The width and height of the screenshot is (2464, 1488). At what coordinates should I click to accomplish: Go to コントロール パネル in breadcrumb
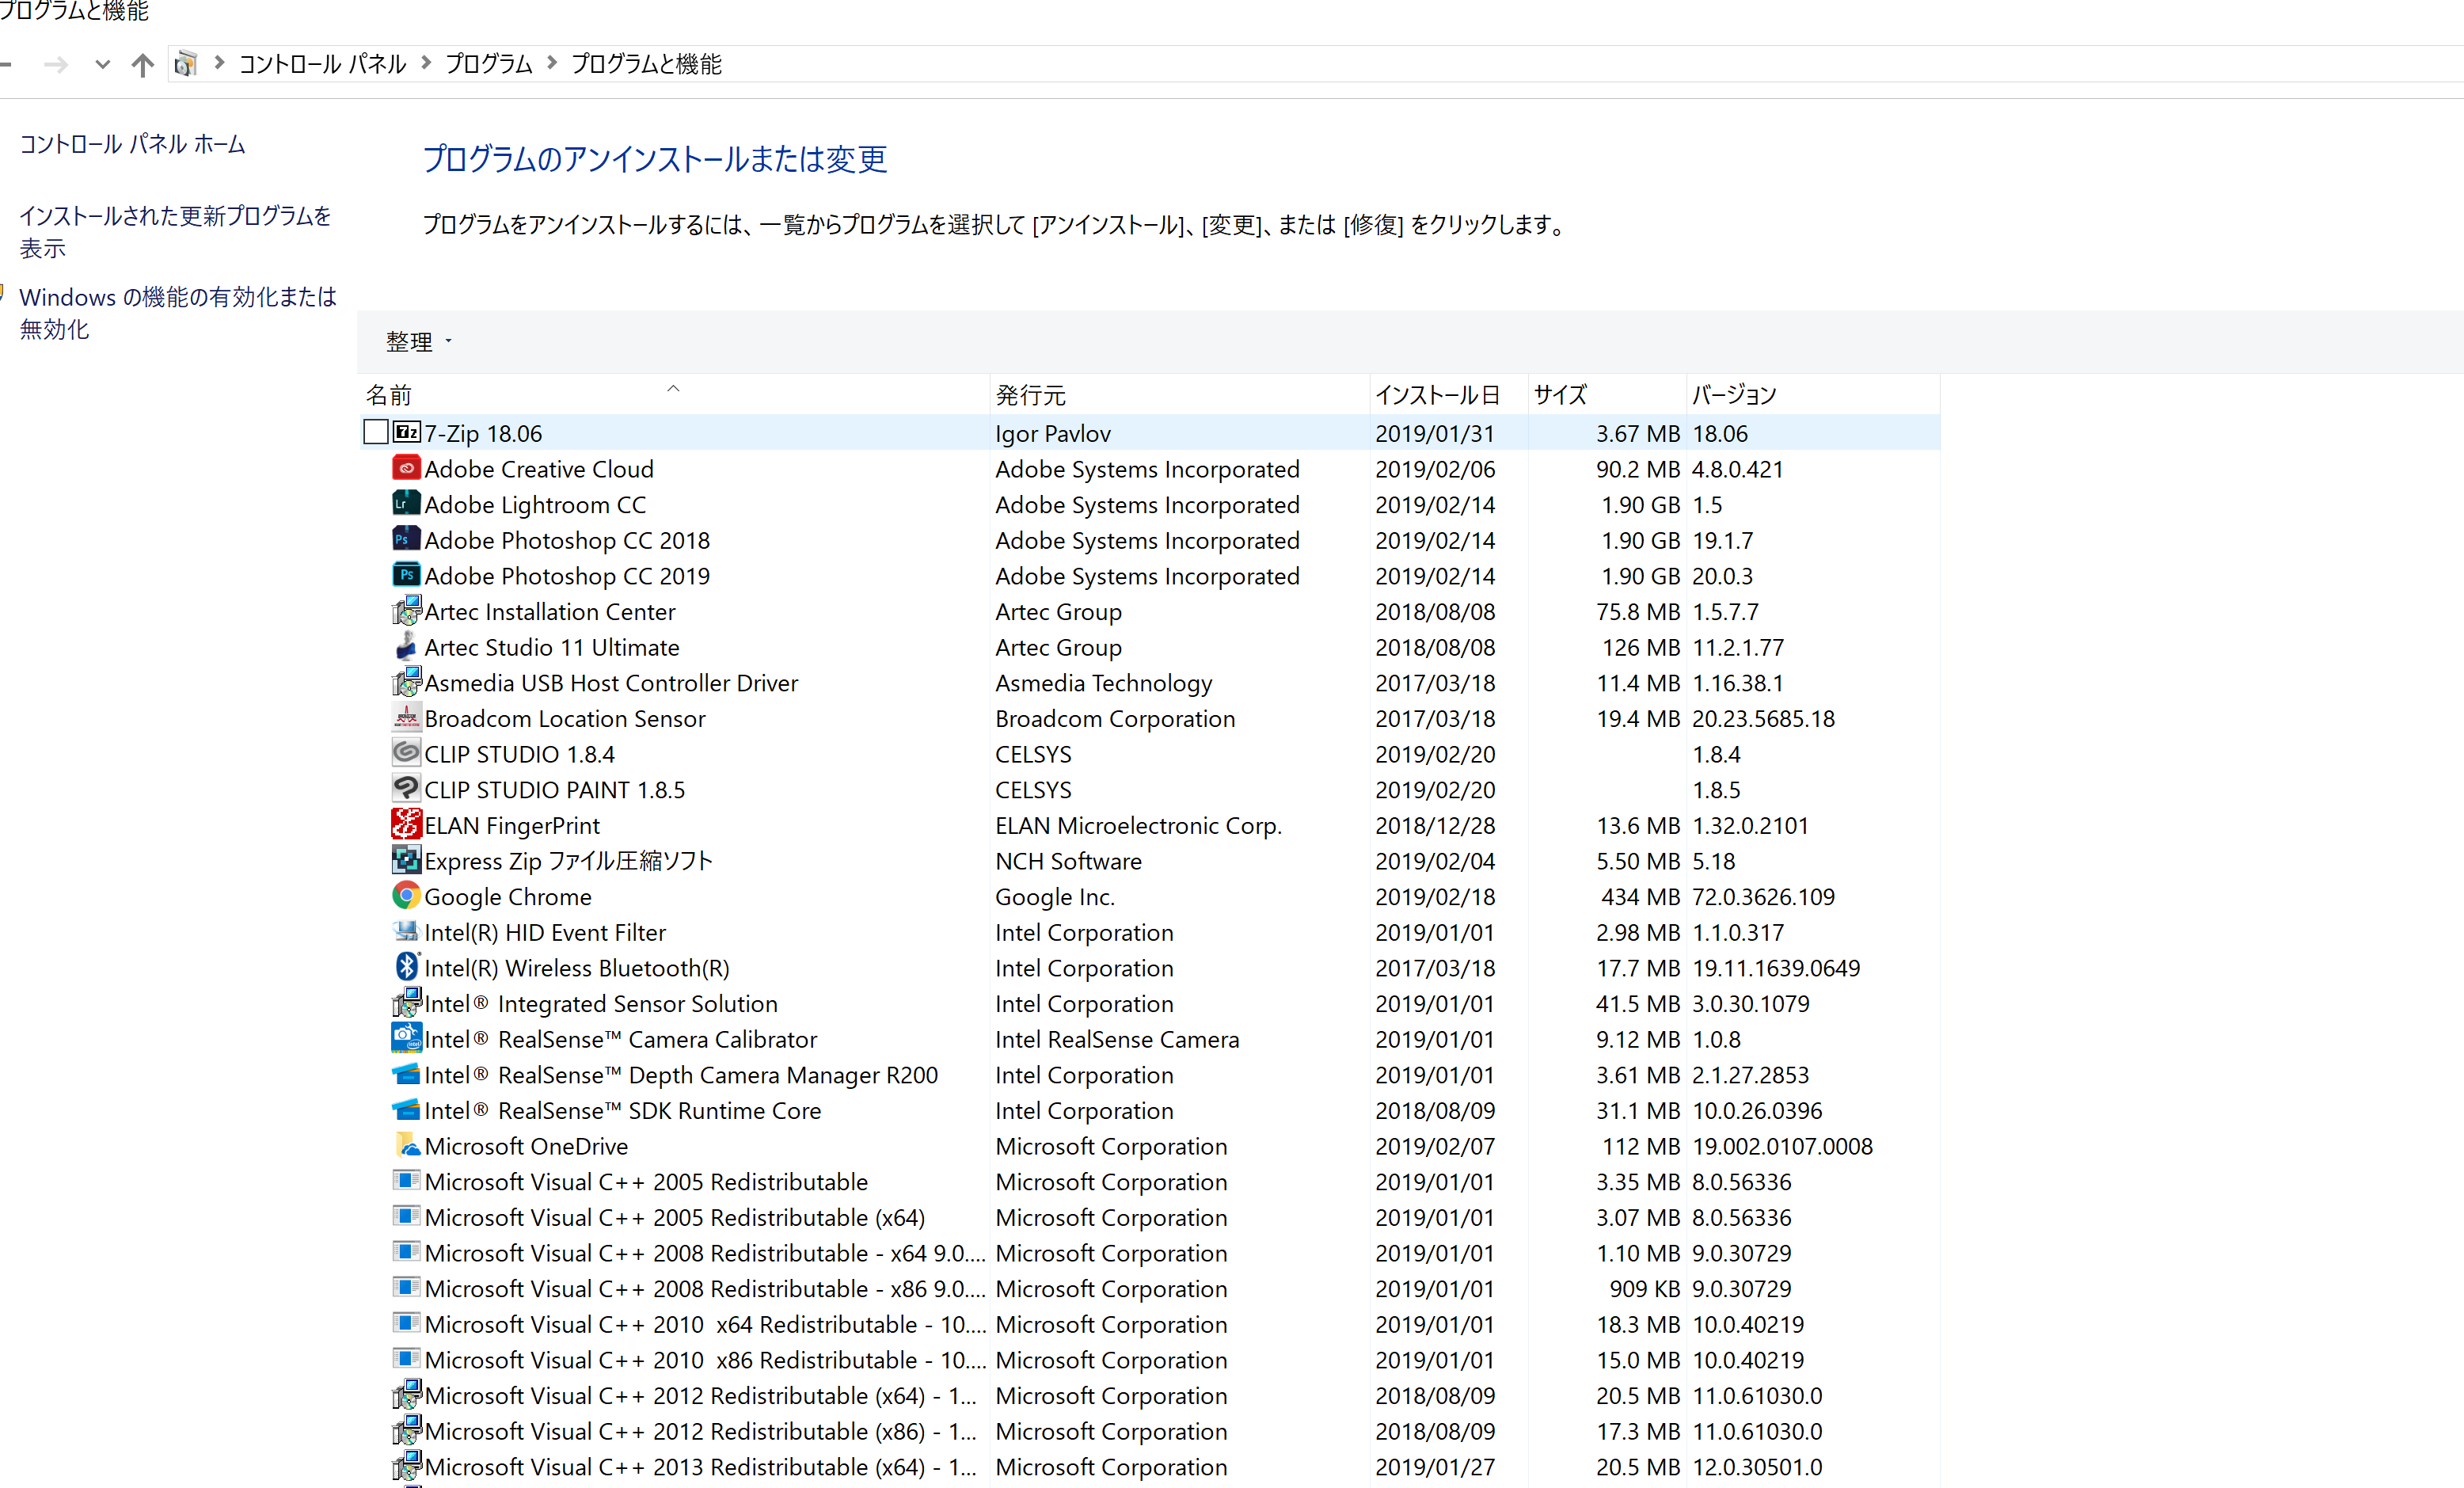tap(323, 64)
